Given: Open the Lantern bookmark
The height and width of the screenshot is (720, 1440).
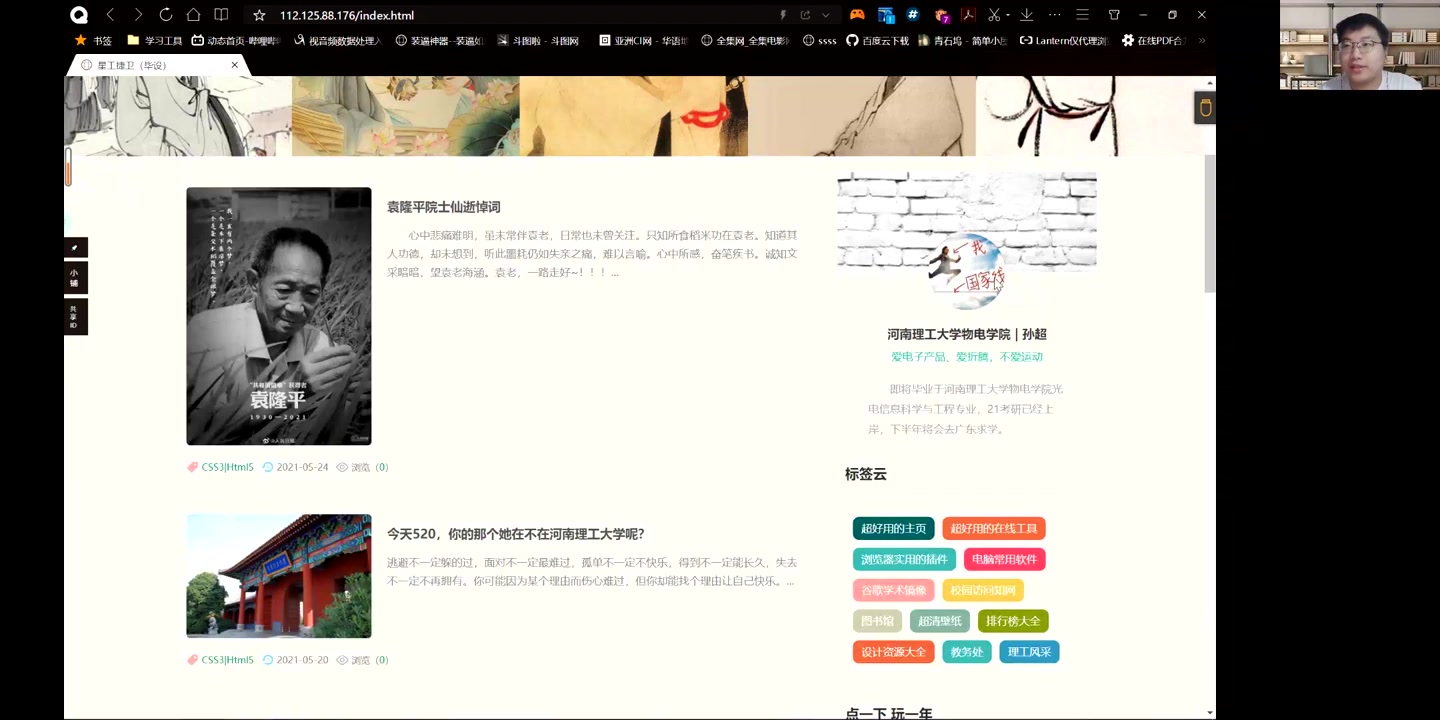Looking at the screenshot, I should [1064, 41].
